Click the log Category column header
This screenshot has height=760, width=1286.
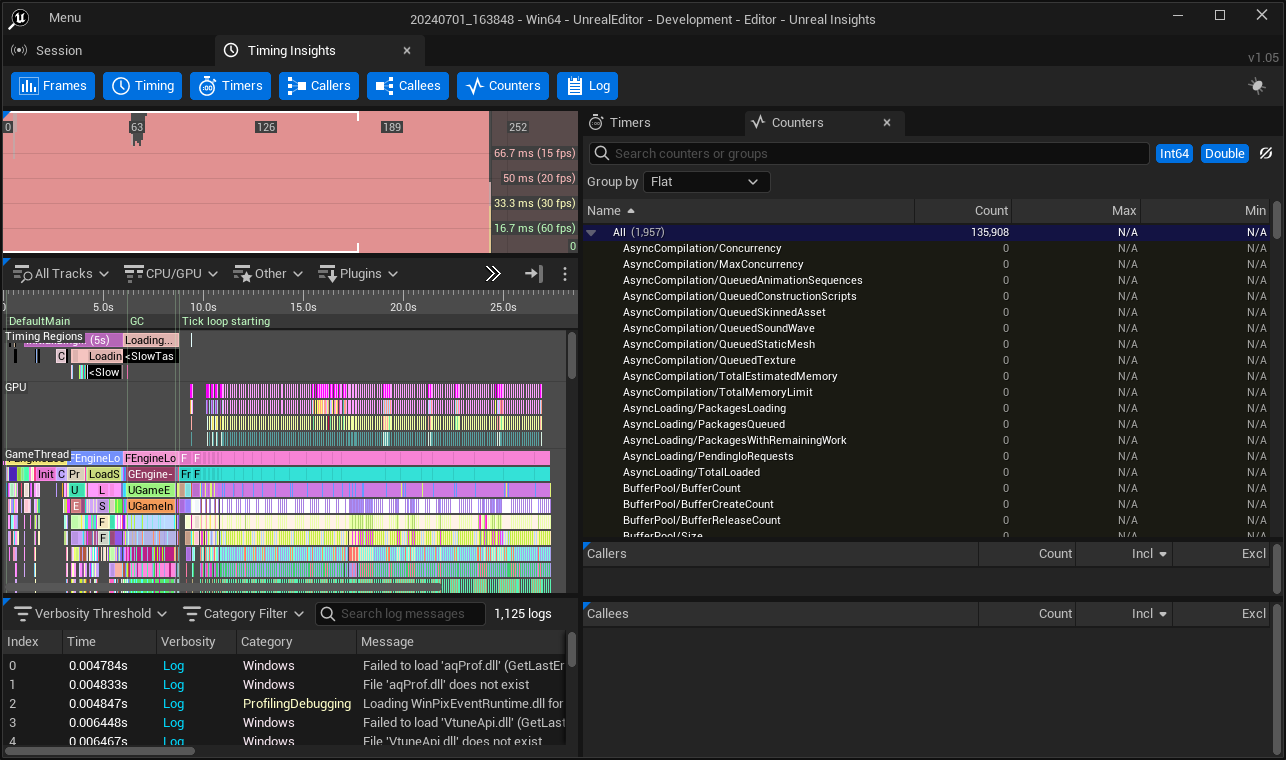coord(296,641)
